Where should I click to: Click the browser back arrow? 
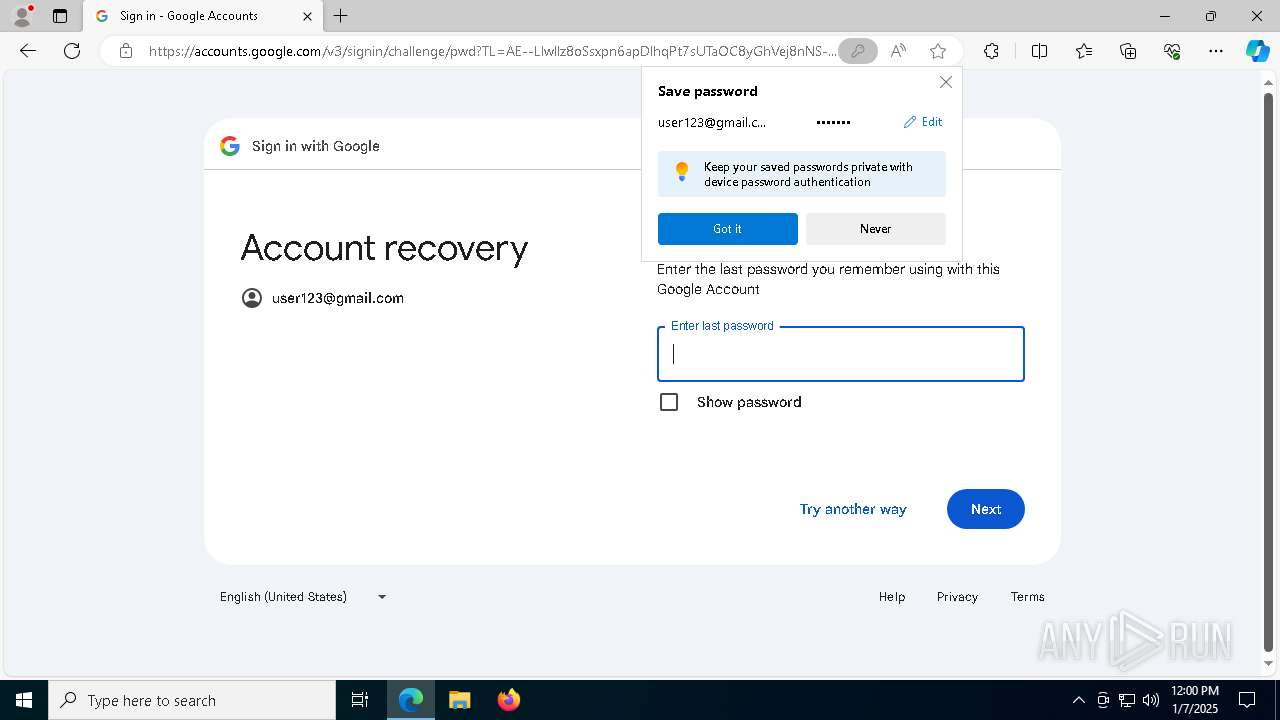click(x=28, y=51)
